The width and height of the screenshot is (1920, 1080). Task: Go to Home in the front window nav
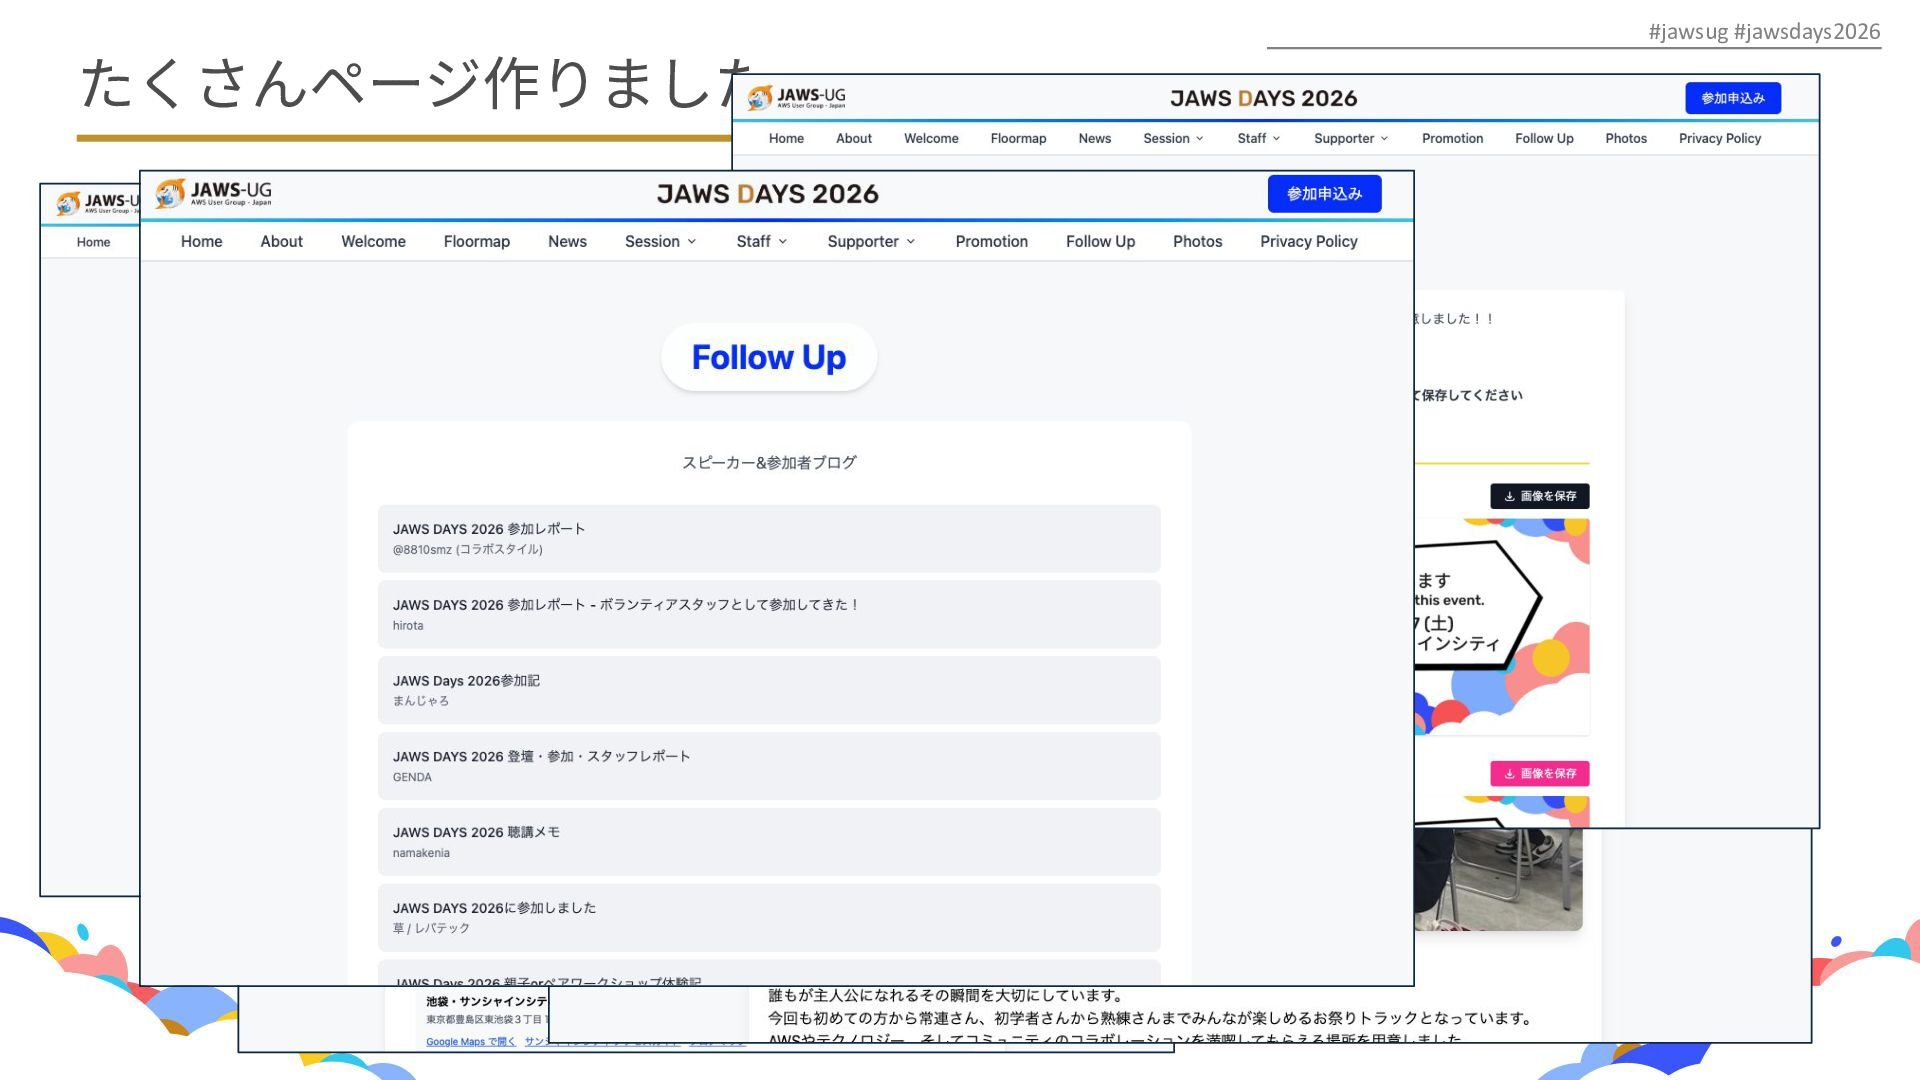pyautogui.click(x=201, y=241)
